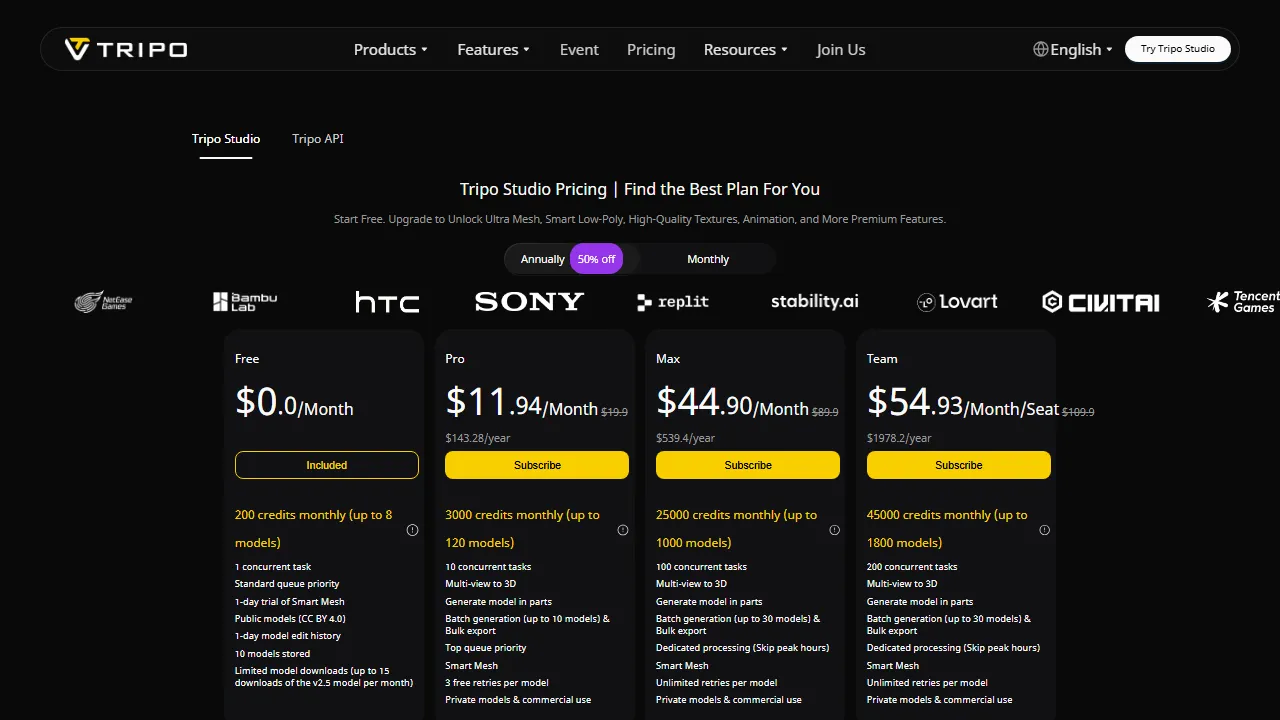The image size is (1280, 720).
Task: Click the stability.ai logo
Action: [814, 301]
